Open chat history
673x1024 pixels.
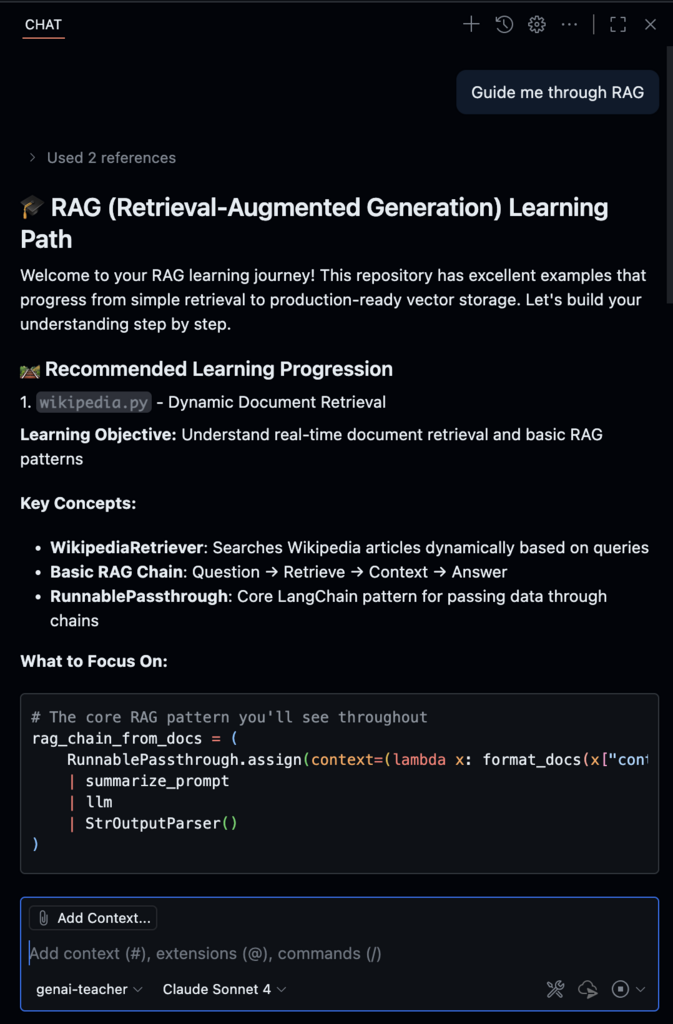click(504, 25)
